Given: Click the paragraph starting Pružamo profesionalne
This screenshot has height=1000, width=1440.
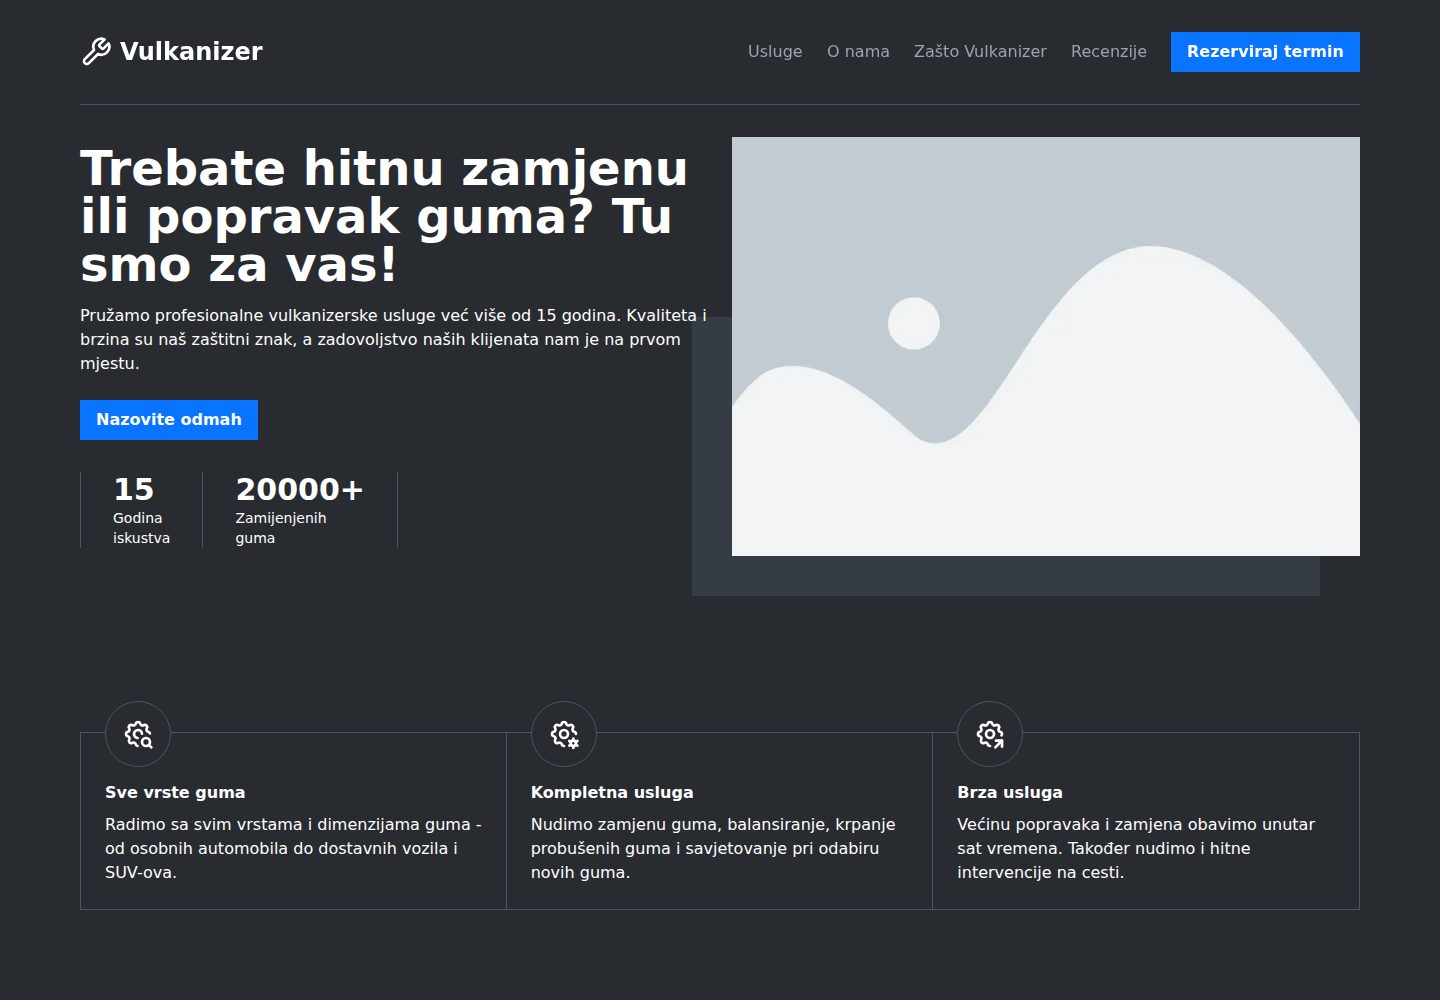Looking at the screenshot, I should point(393,339).
